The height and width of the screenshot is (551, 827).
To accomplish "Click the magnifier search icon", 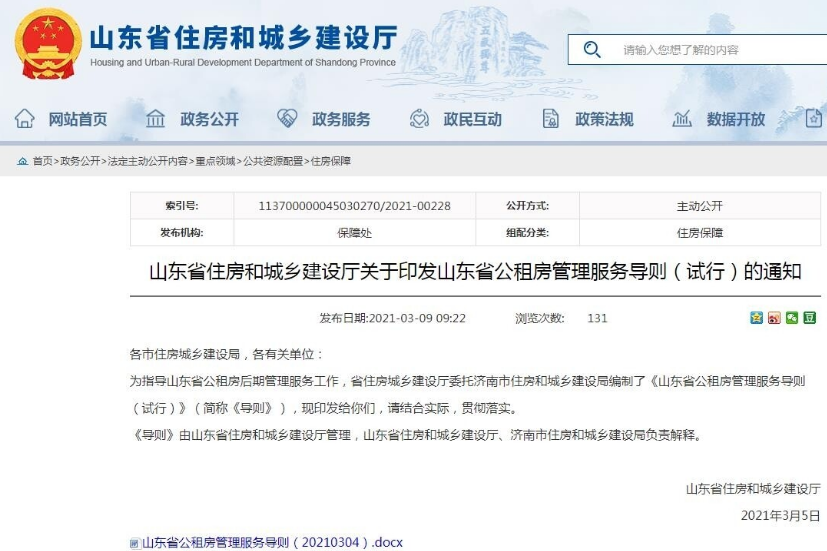I will pos(592,50).
